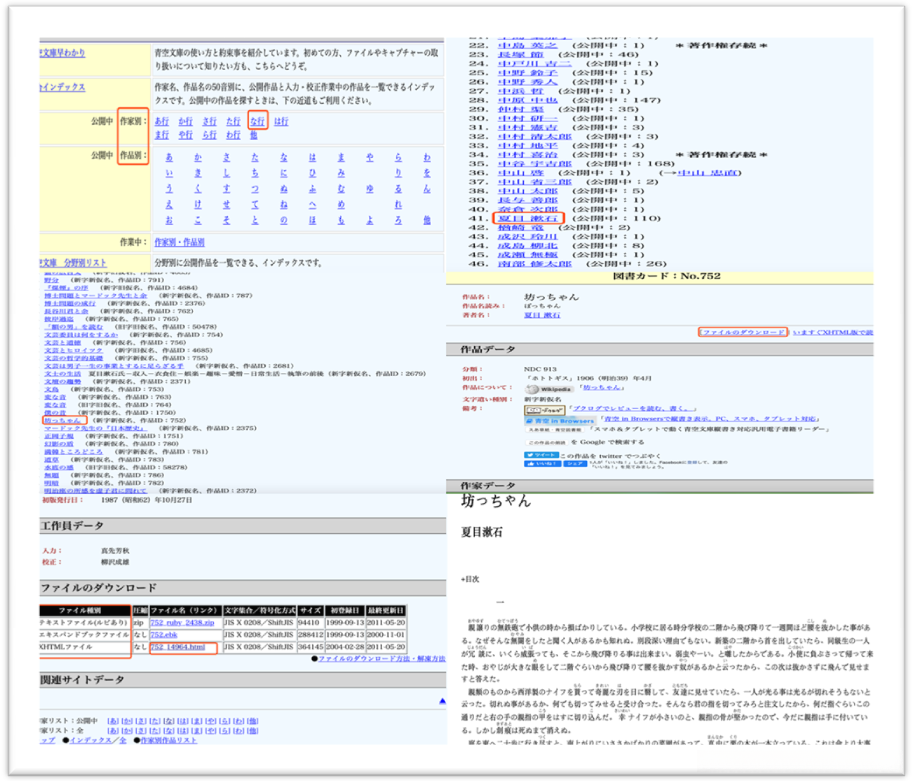Jump to ファイルのダウンロード section link
Viewport: 913px width, 781px height.
[743, 332]
